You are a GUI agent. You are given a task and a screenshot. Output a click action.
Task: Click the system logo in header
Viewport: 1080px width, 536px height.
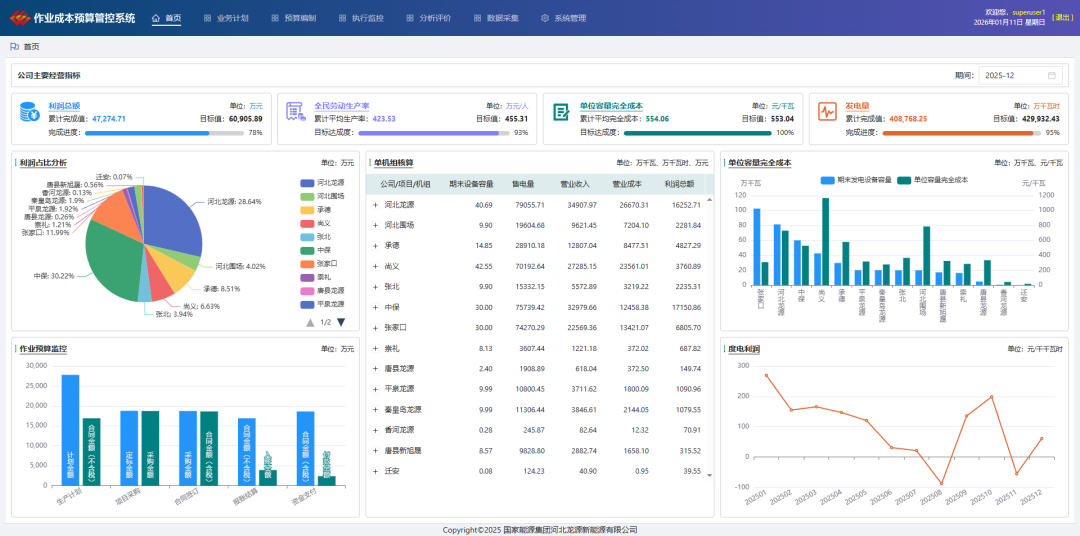coord(19,18)
